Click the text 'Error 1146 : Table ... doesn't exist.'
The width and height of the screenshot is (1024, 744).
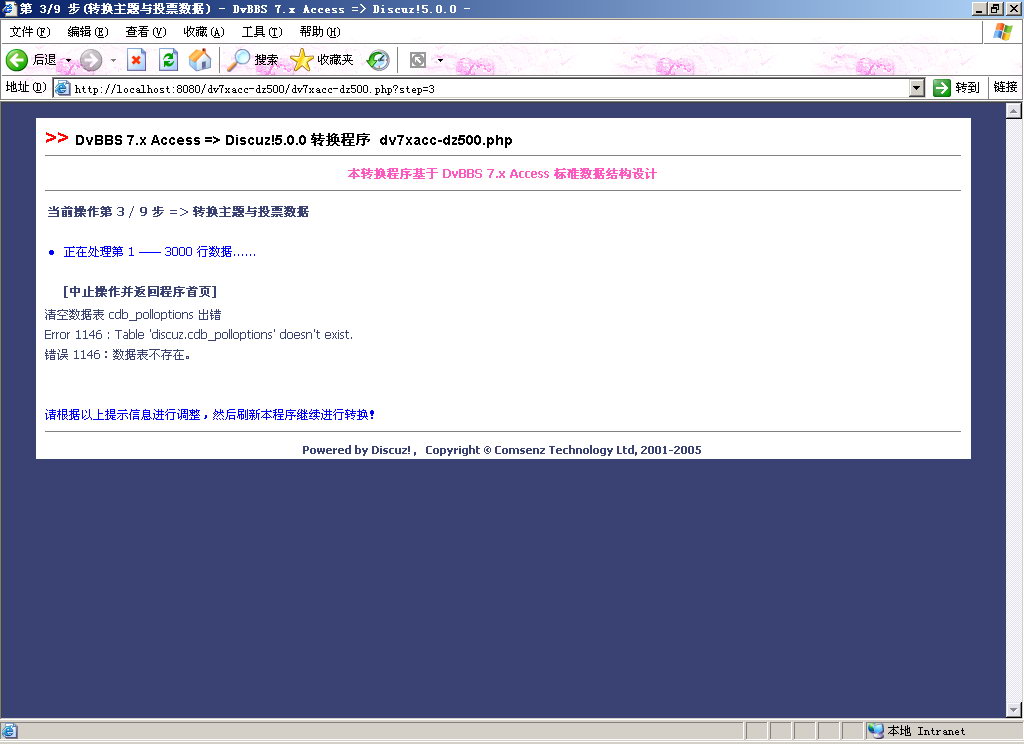(x=199, y=334)
